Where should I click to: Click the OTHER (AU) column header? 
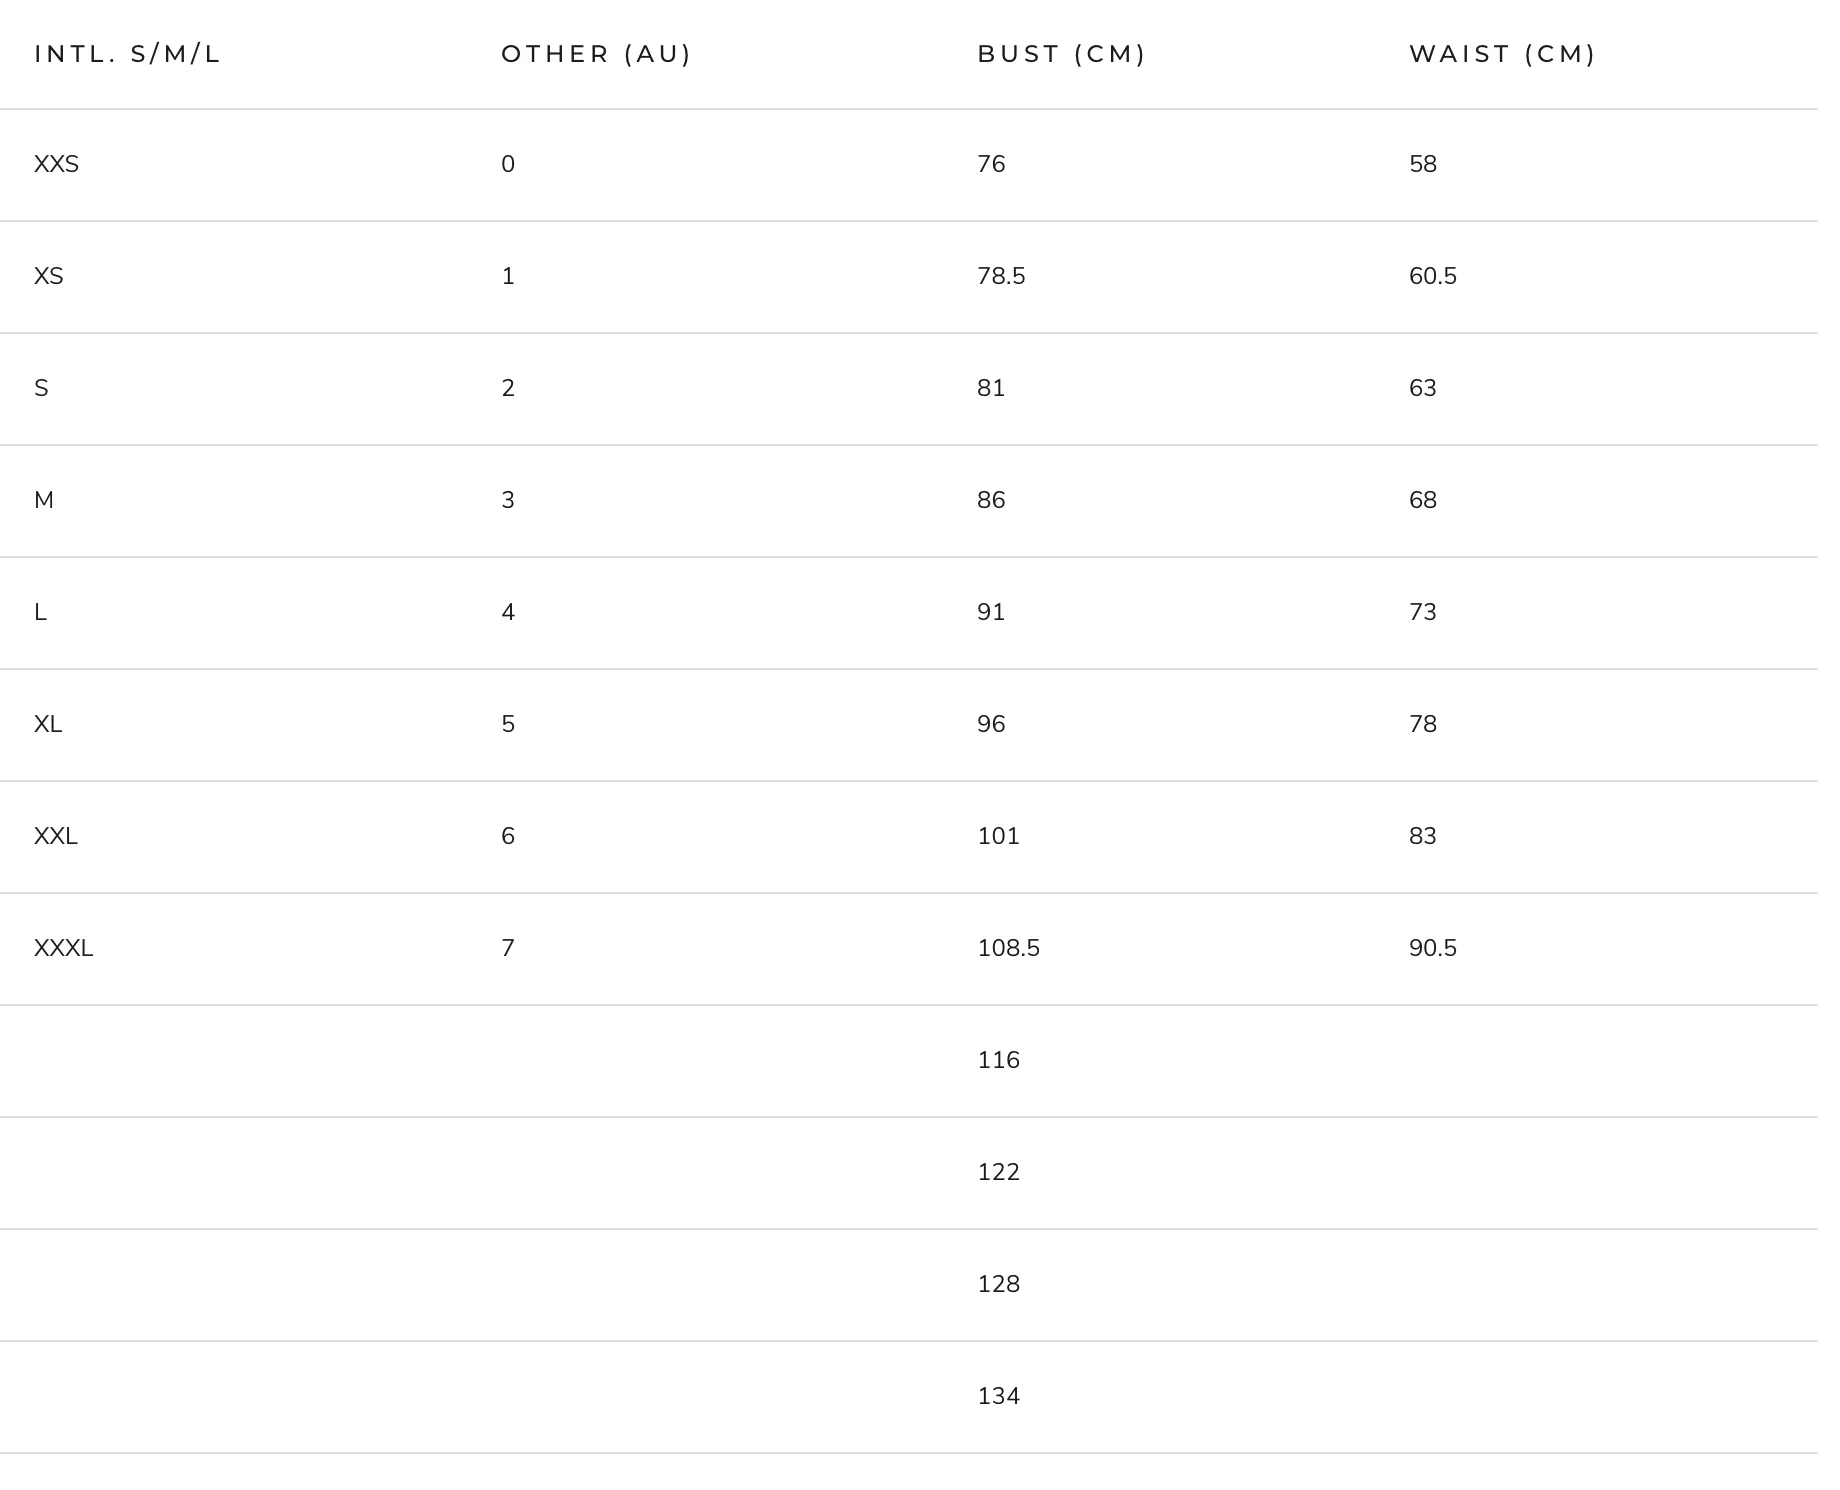(x=596, y=54)
